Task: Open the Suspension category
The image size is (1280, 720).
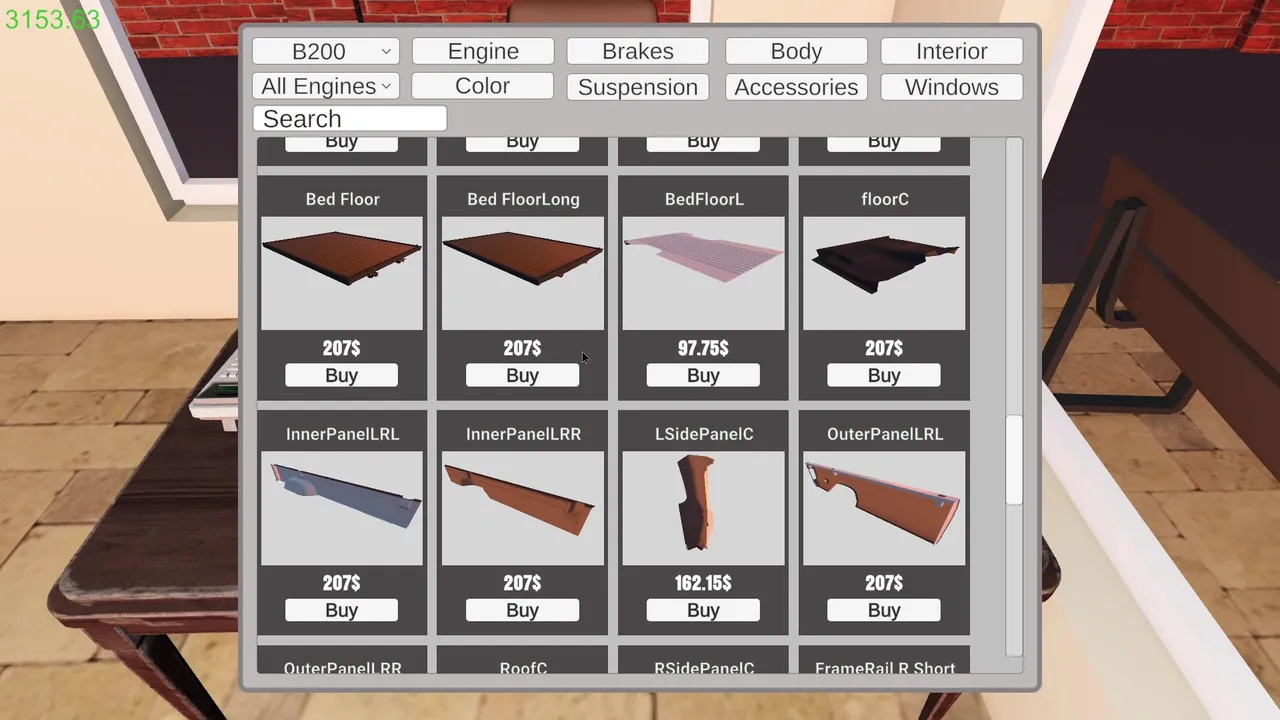Action: coord(638,87)
